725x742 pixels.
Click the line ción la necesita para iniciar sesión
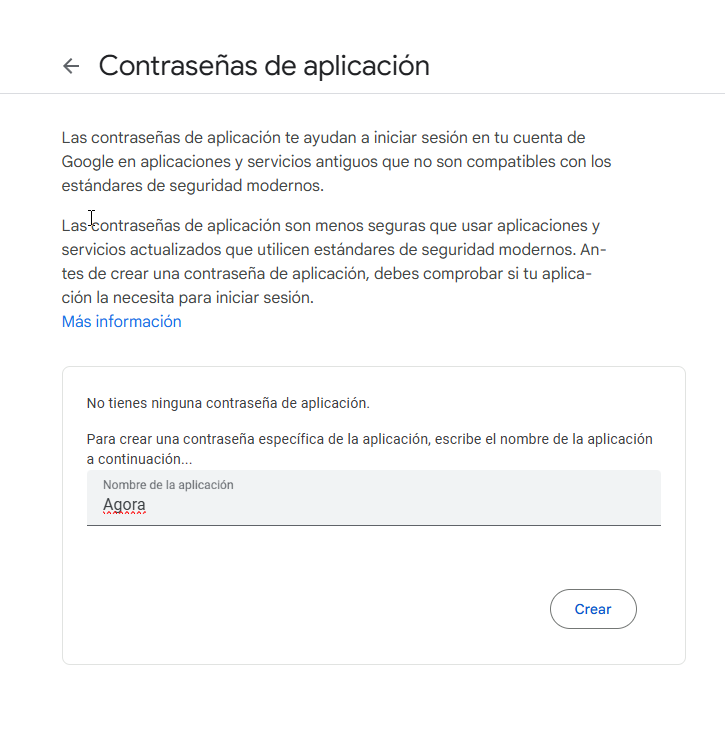click(x=187, y=298)
